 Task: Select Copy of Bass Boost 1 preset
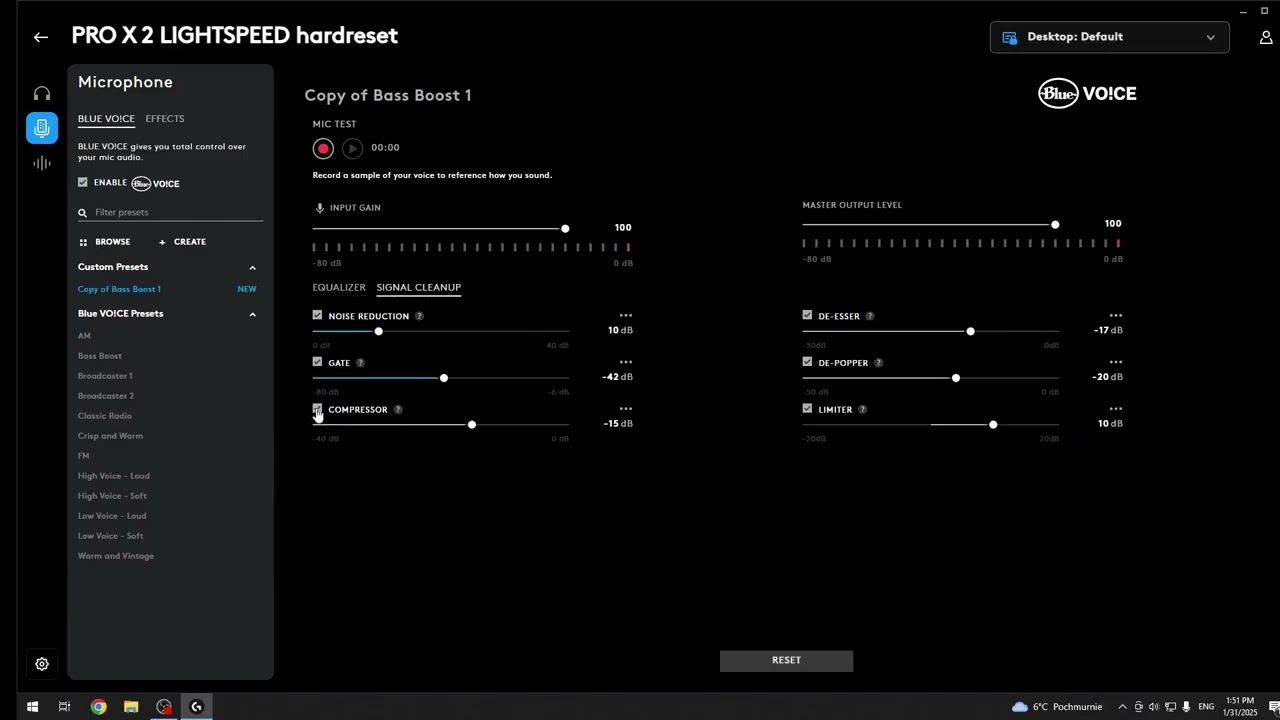119,289
